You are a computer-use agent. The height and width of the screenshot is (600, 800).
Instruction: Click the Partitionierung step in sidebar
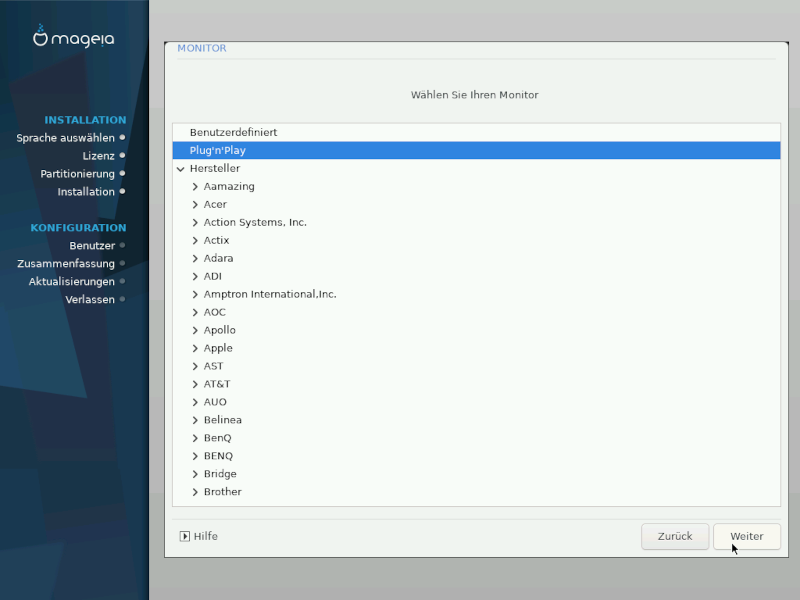pos(77,174)
